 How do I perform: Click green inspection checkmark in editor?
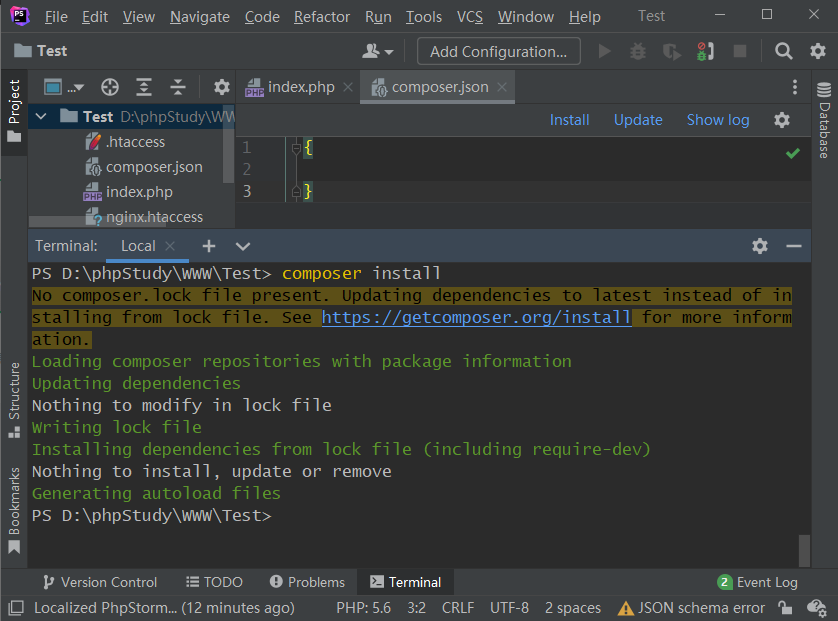pyautogui.click(x=793, y=154)
